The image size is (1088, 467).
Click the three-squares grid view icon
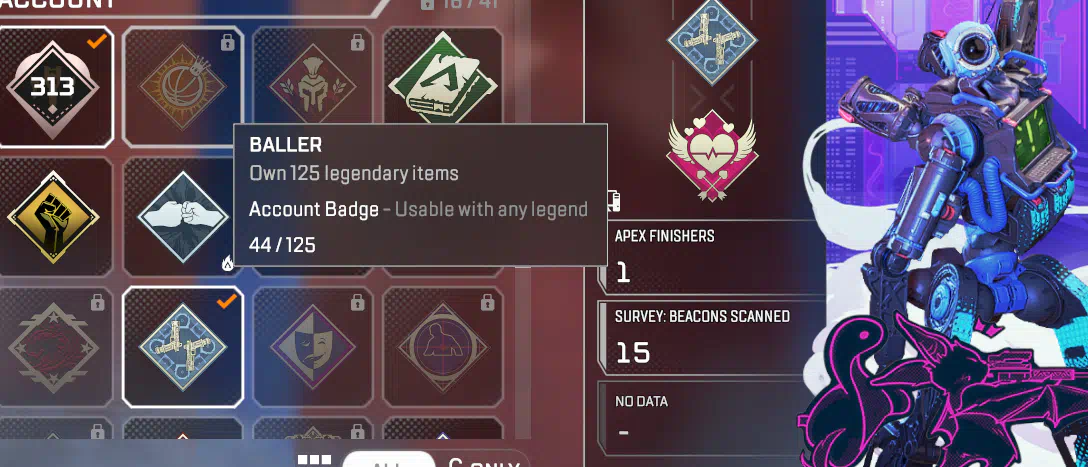314,461
